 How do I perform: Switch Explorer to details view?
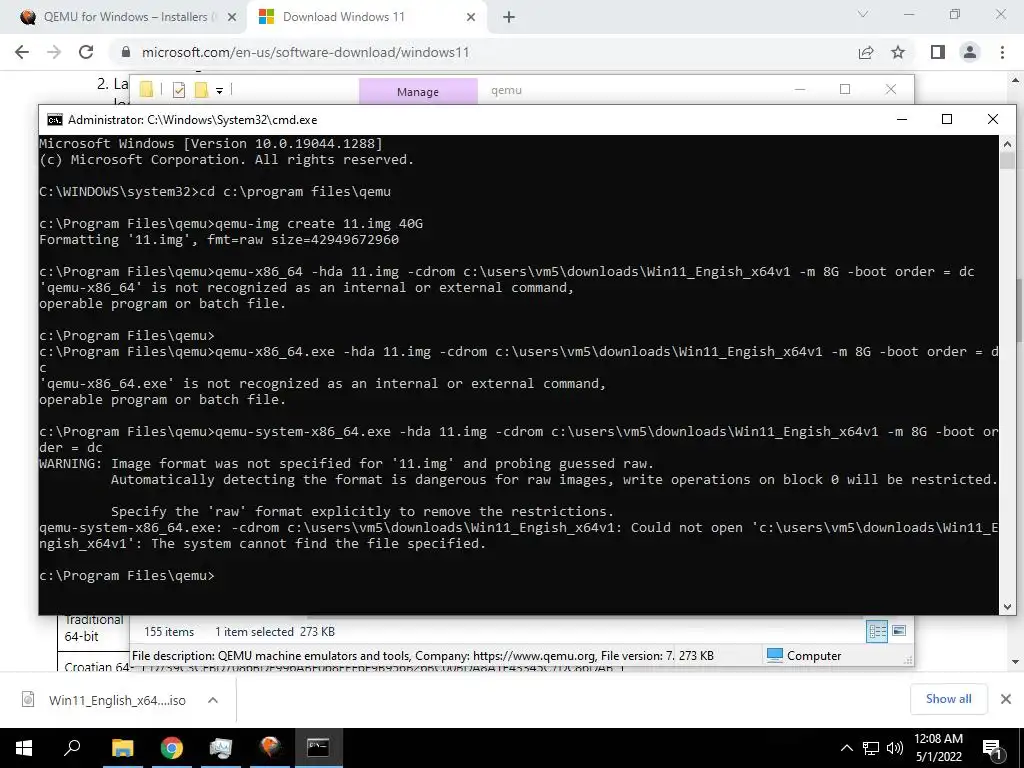pos(877,631)
